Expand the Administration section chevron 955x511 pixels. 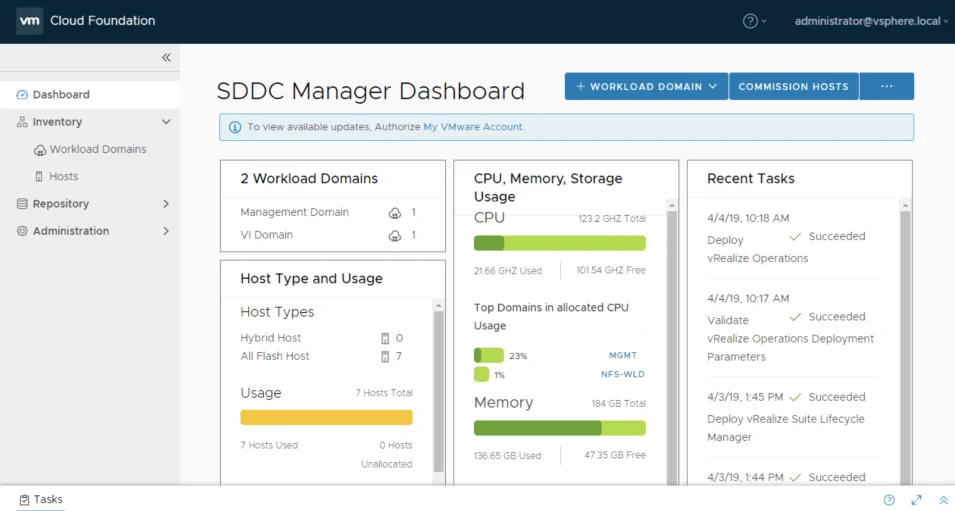(166, 231)
